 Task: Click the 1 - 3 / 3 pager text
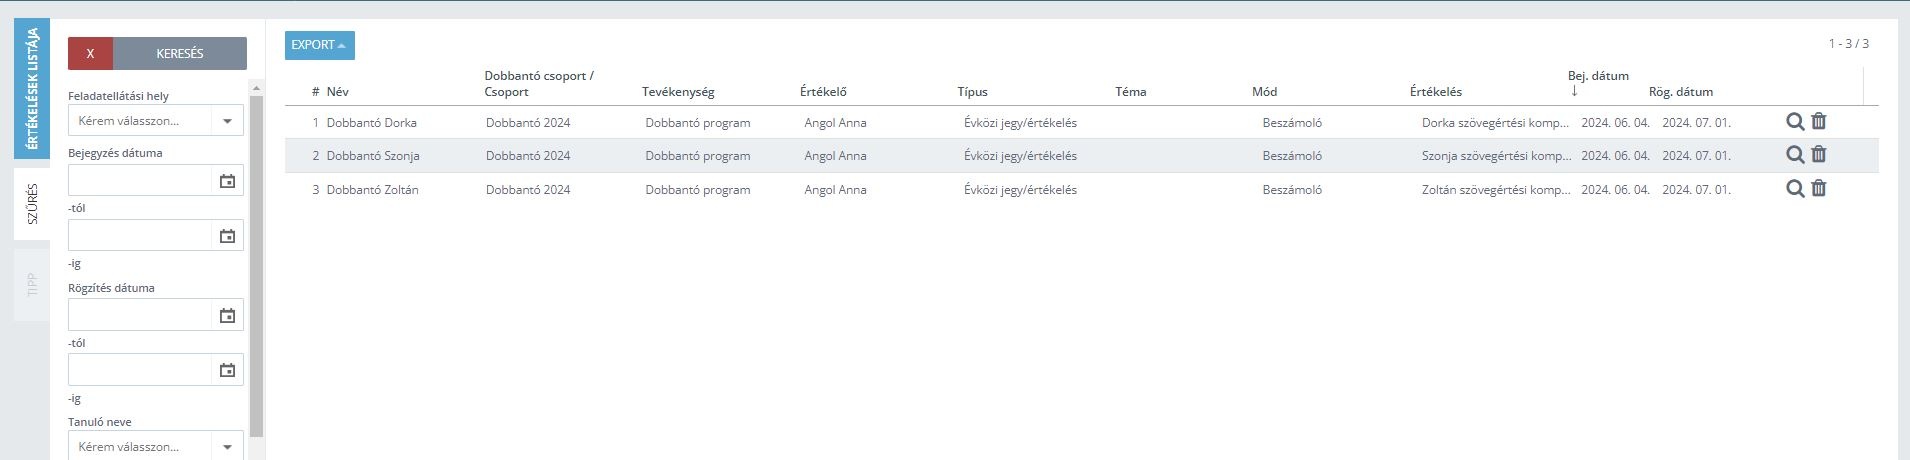coord(1849,44)
